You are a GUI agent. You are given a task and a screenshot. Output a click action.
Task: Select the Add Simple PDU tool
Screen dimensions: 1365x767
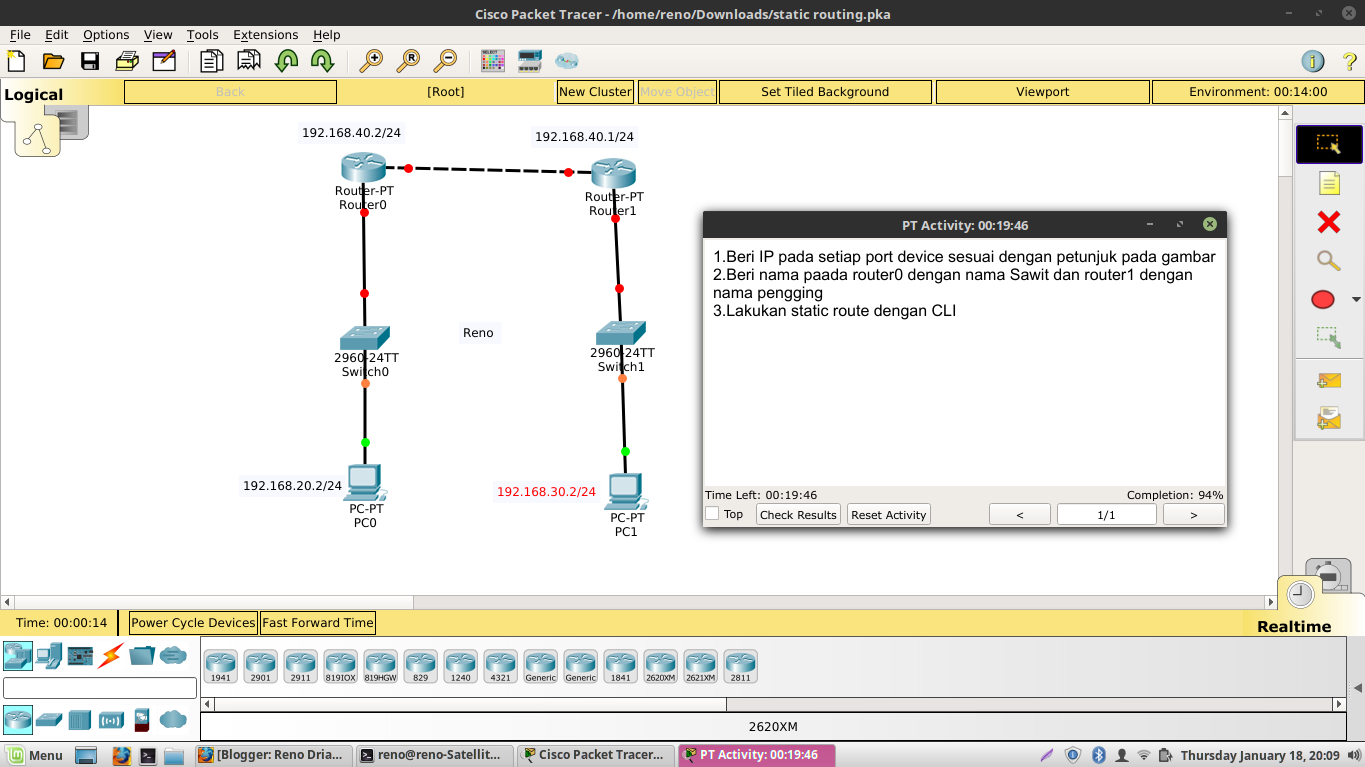coord(1328,380)
